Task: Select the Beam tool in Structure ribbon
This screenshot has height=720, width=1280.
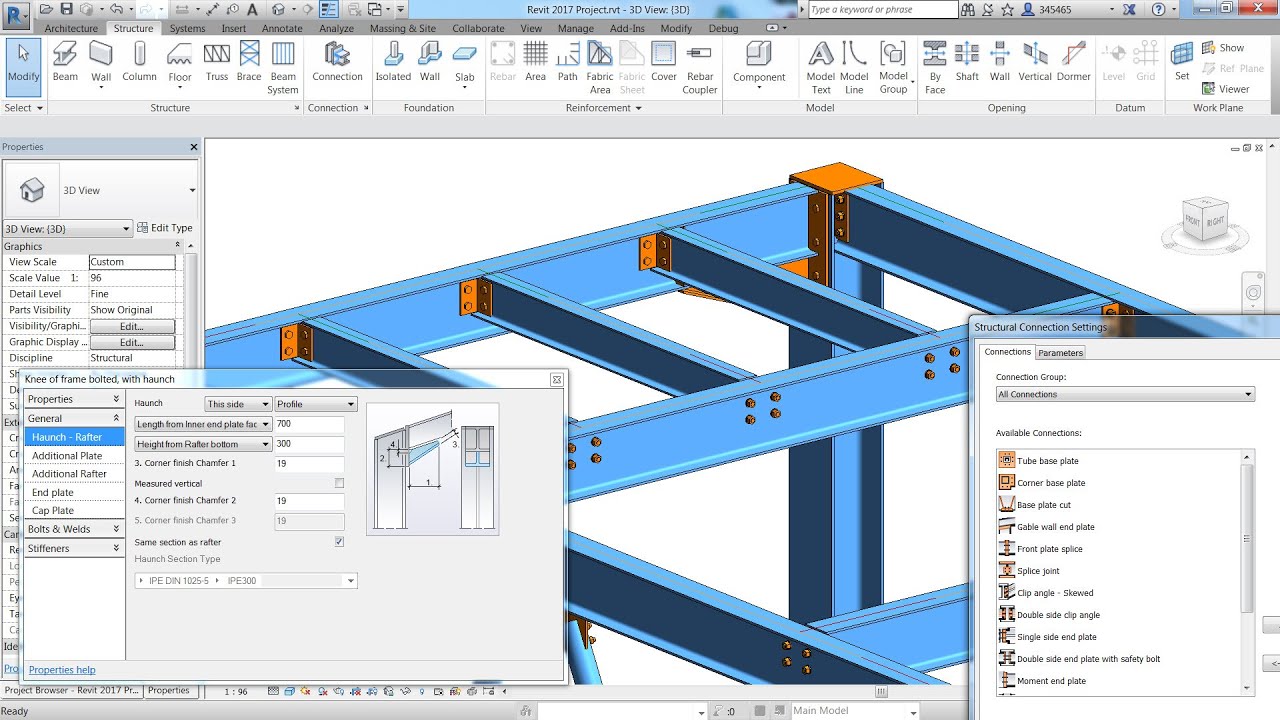Action: [65, 62]
